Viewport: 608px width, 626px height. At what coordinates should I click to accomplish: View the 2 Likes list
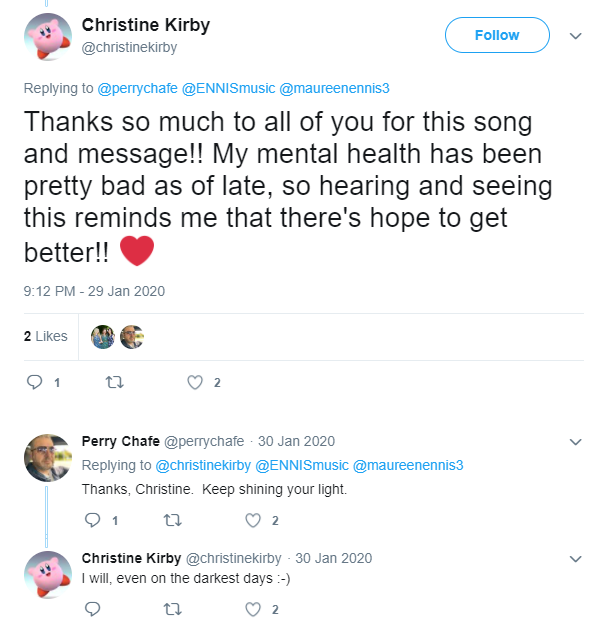(46, 336)
